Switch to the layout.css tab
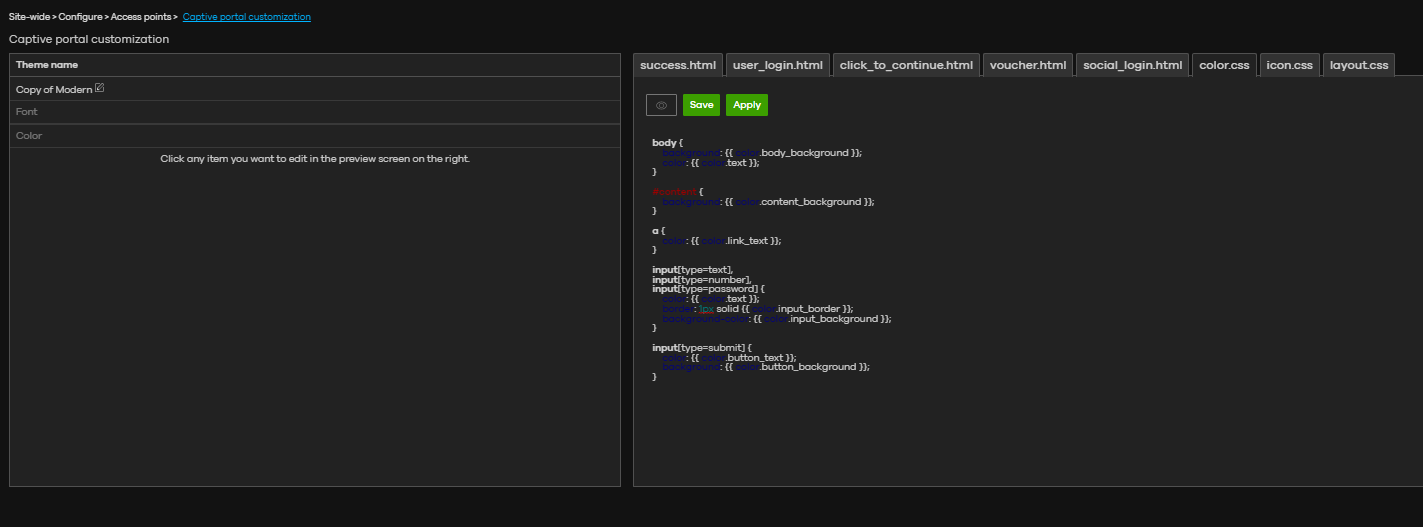The width and height of the screenshot is (1423, 527). [x=1358, y=65]
